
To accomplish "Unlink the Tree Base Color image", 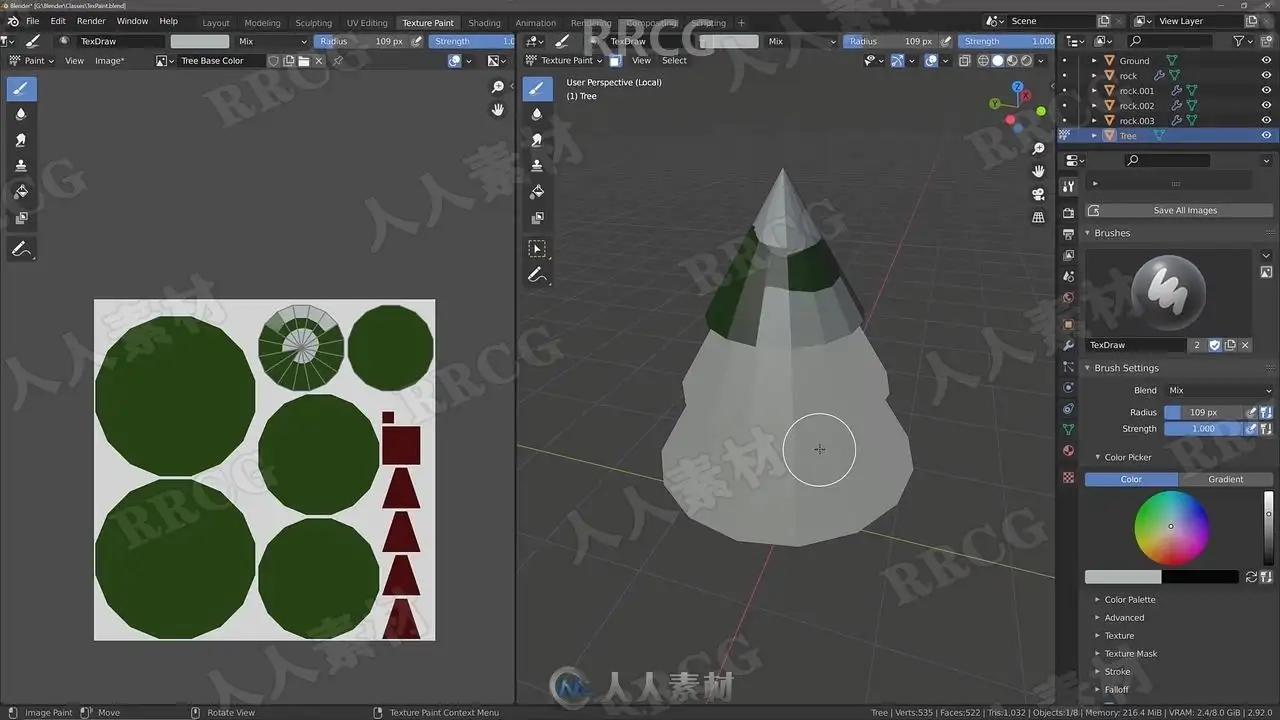I will point(319,61).
